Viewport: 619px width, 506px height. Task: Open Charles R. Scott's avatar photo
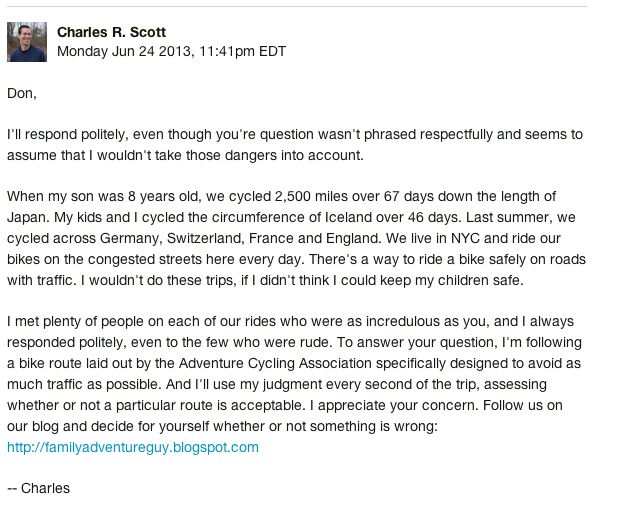coord(27,42)
